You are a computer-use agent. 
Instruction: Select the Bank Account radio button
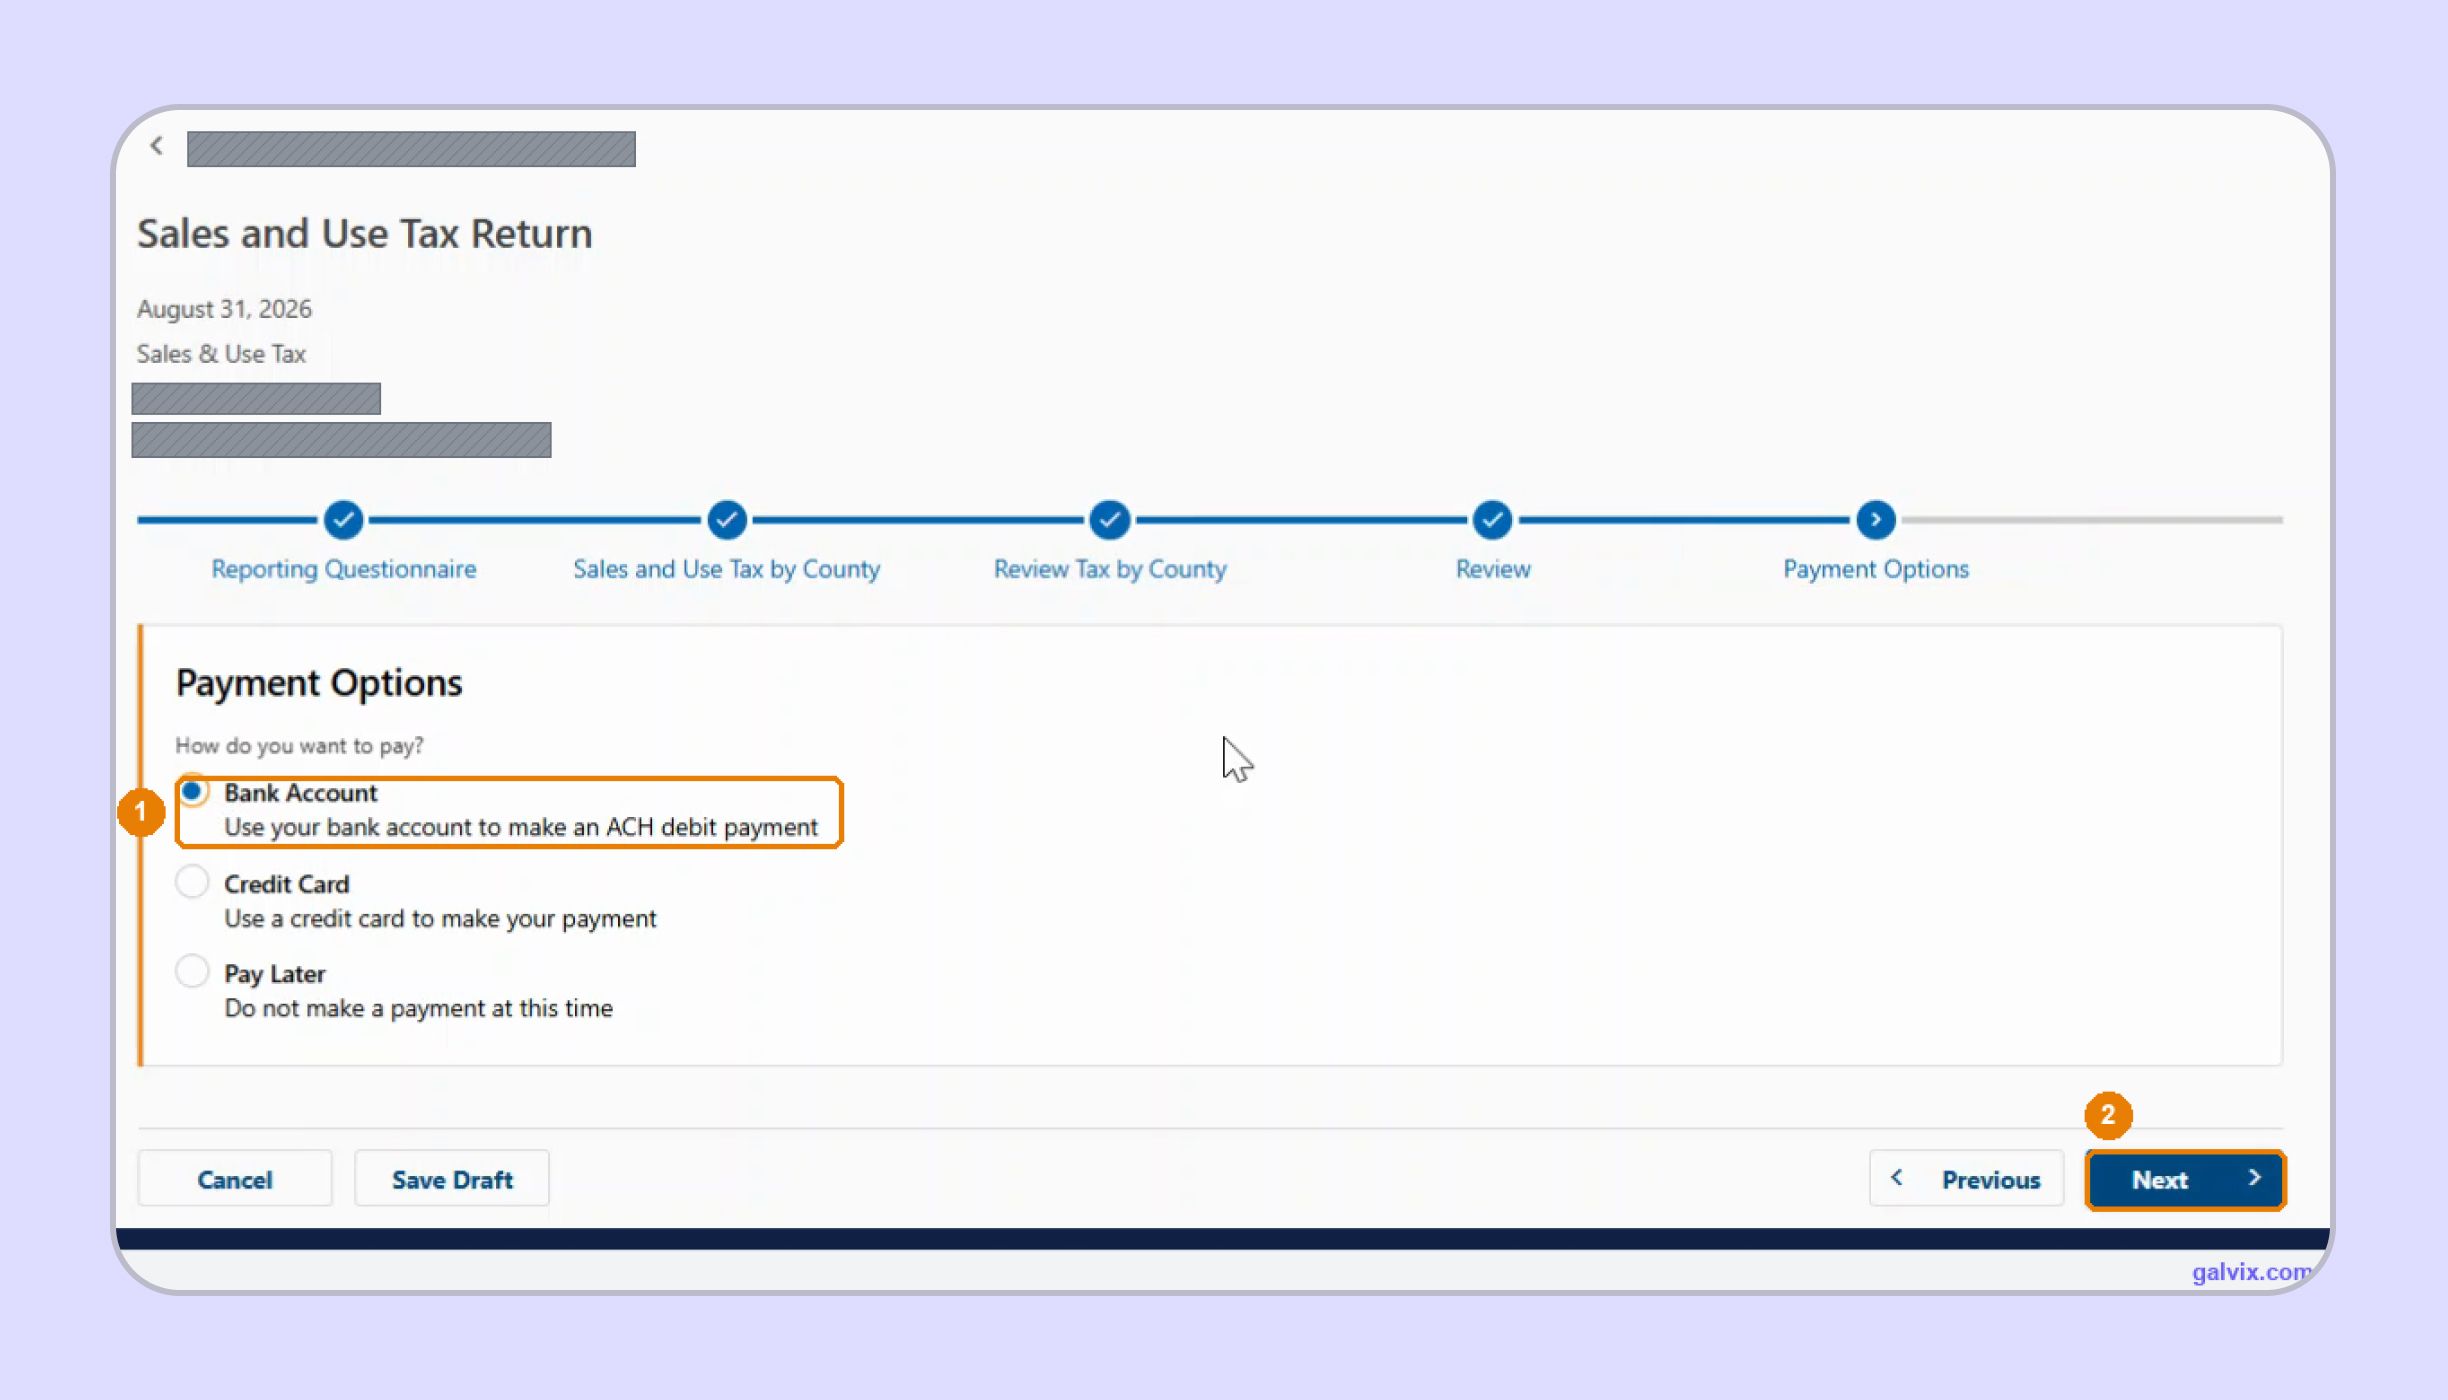click(192, 792)
